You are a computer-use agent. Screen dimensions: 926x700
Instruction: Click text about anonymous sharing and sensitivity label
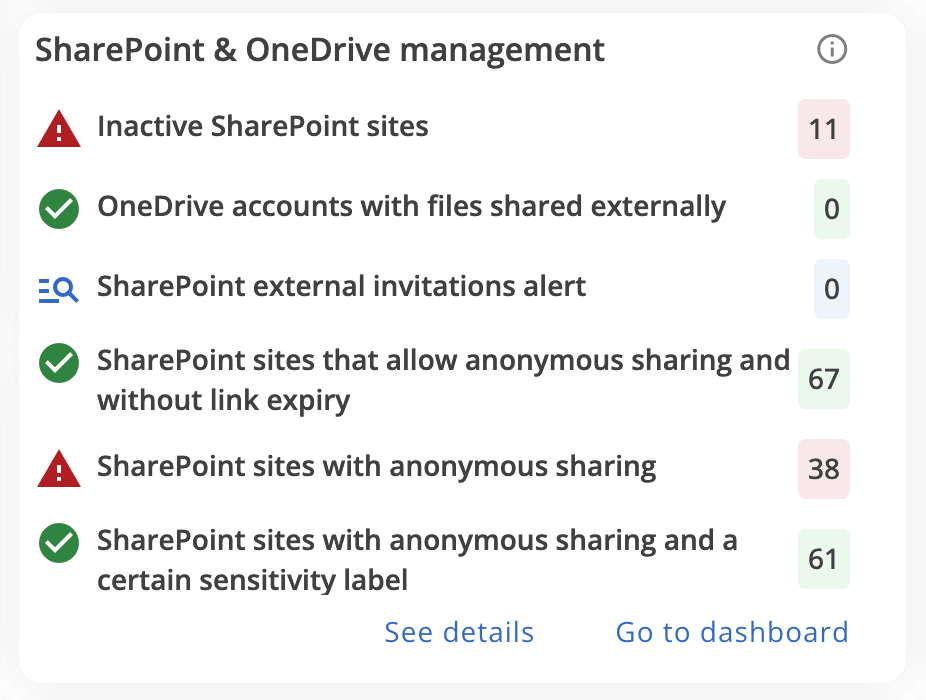pos(418,560)
